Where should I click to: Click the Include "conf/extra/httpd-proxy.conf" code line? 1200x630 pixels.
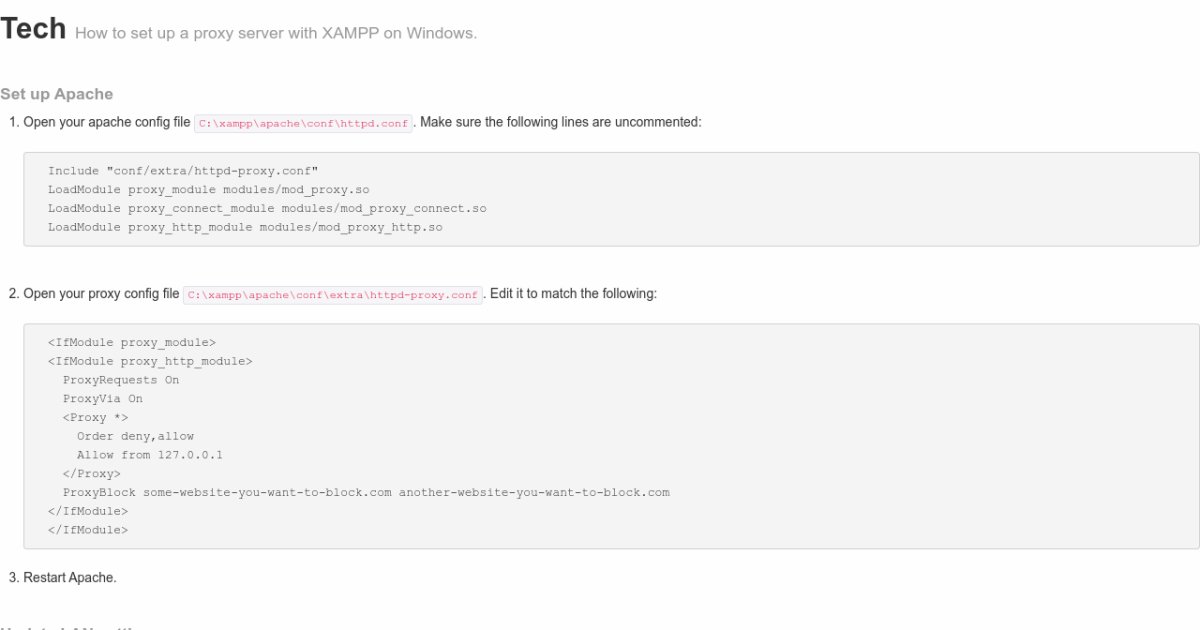[183, 171]
